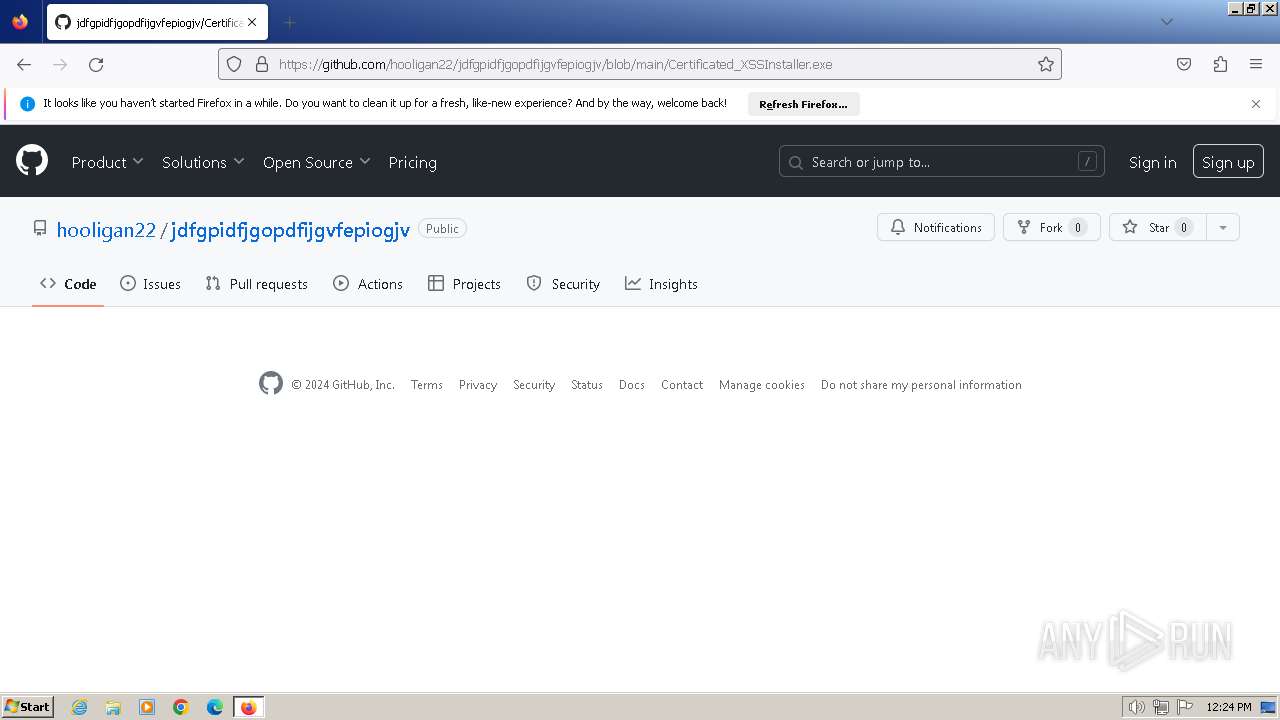This screenshot has height=720, width=1280.
Task: Go back with the browser back arrow
Action: (x=24, y=64)
